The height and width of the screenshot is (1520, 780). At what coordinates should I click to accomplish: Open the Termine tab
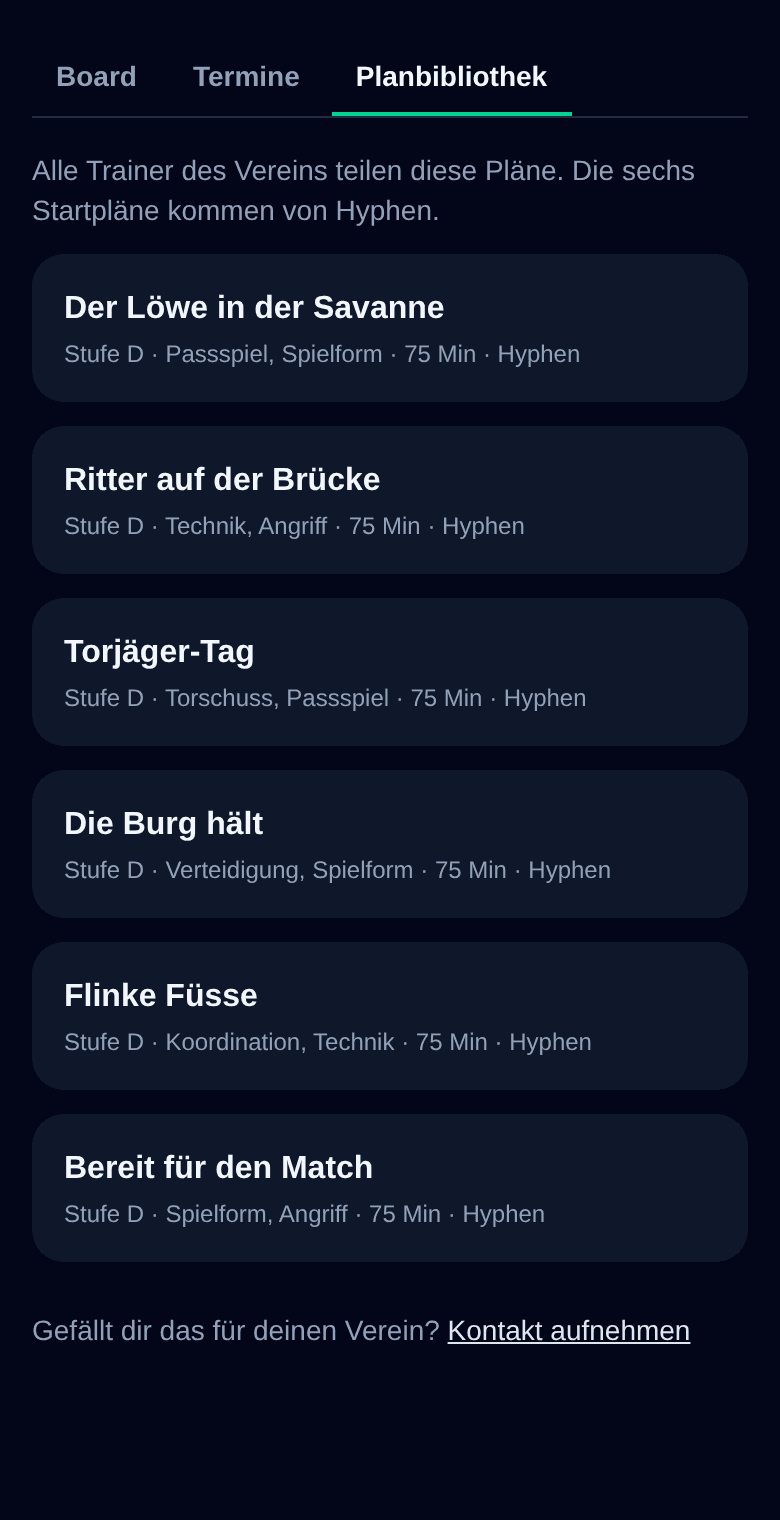pyautogui.click(x=246, y=77)
